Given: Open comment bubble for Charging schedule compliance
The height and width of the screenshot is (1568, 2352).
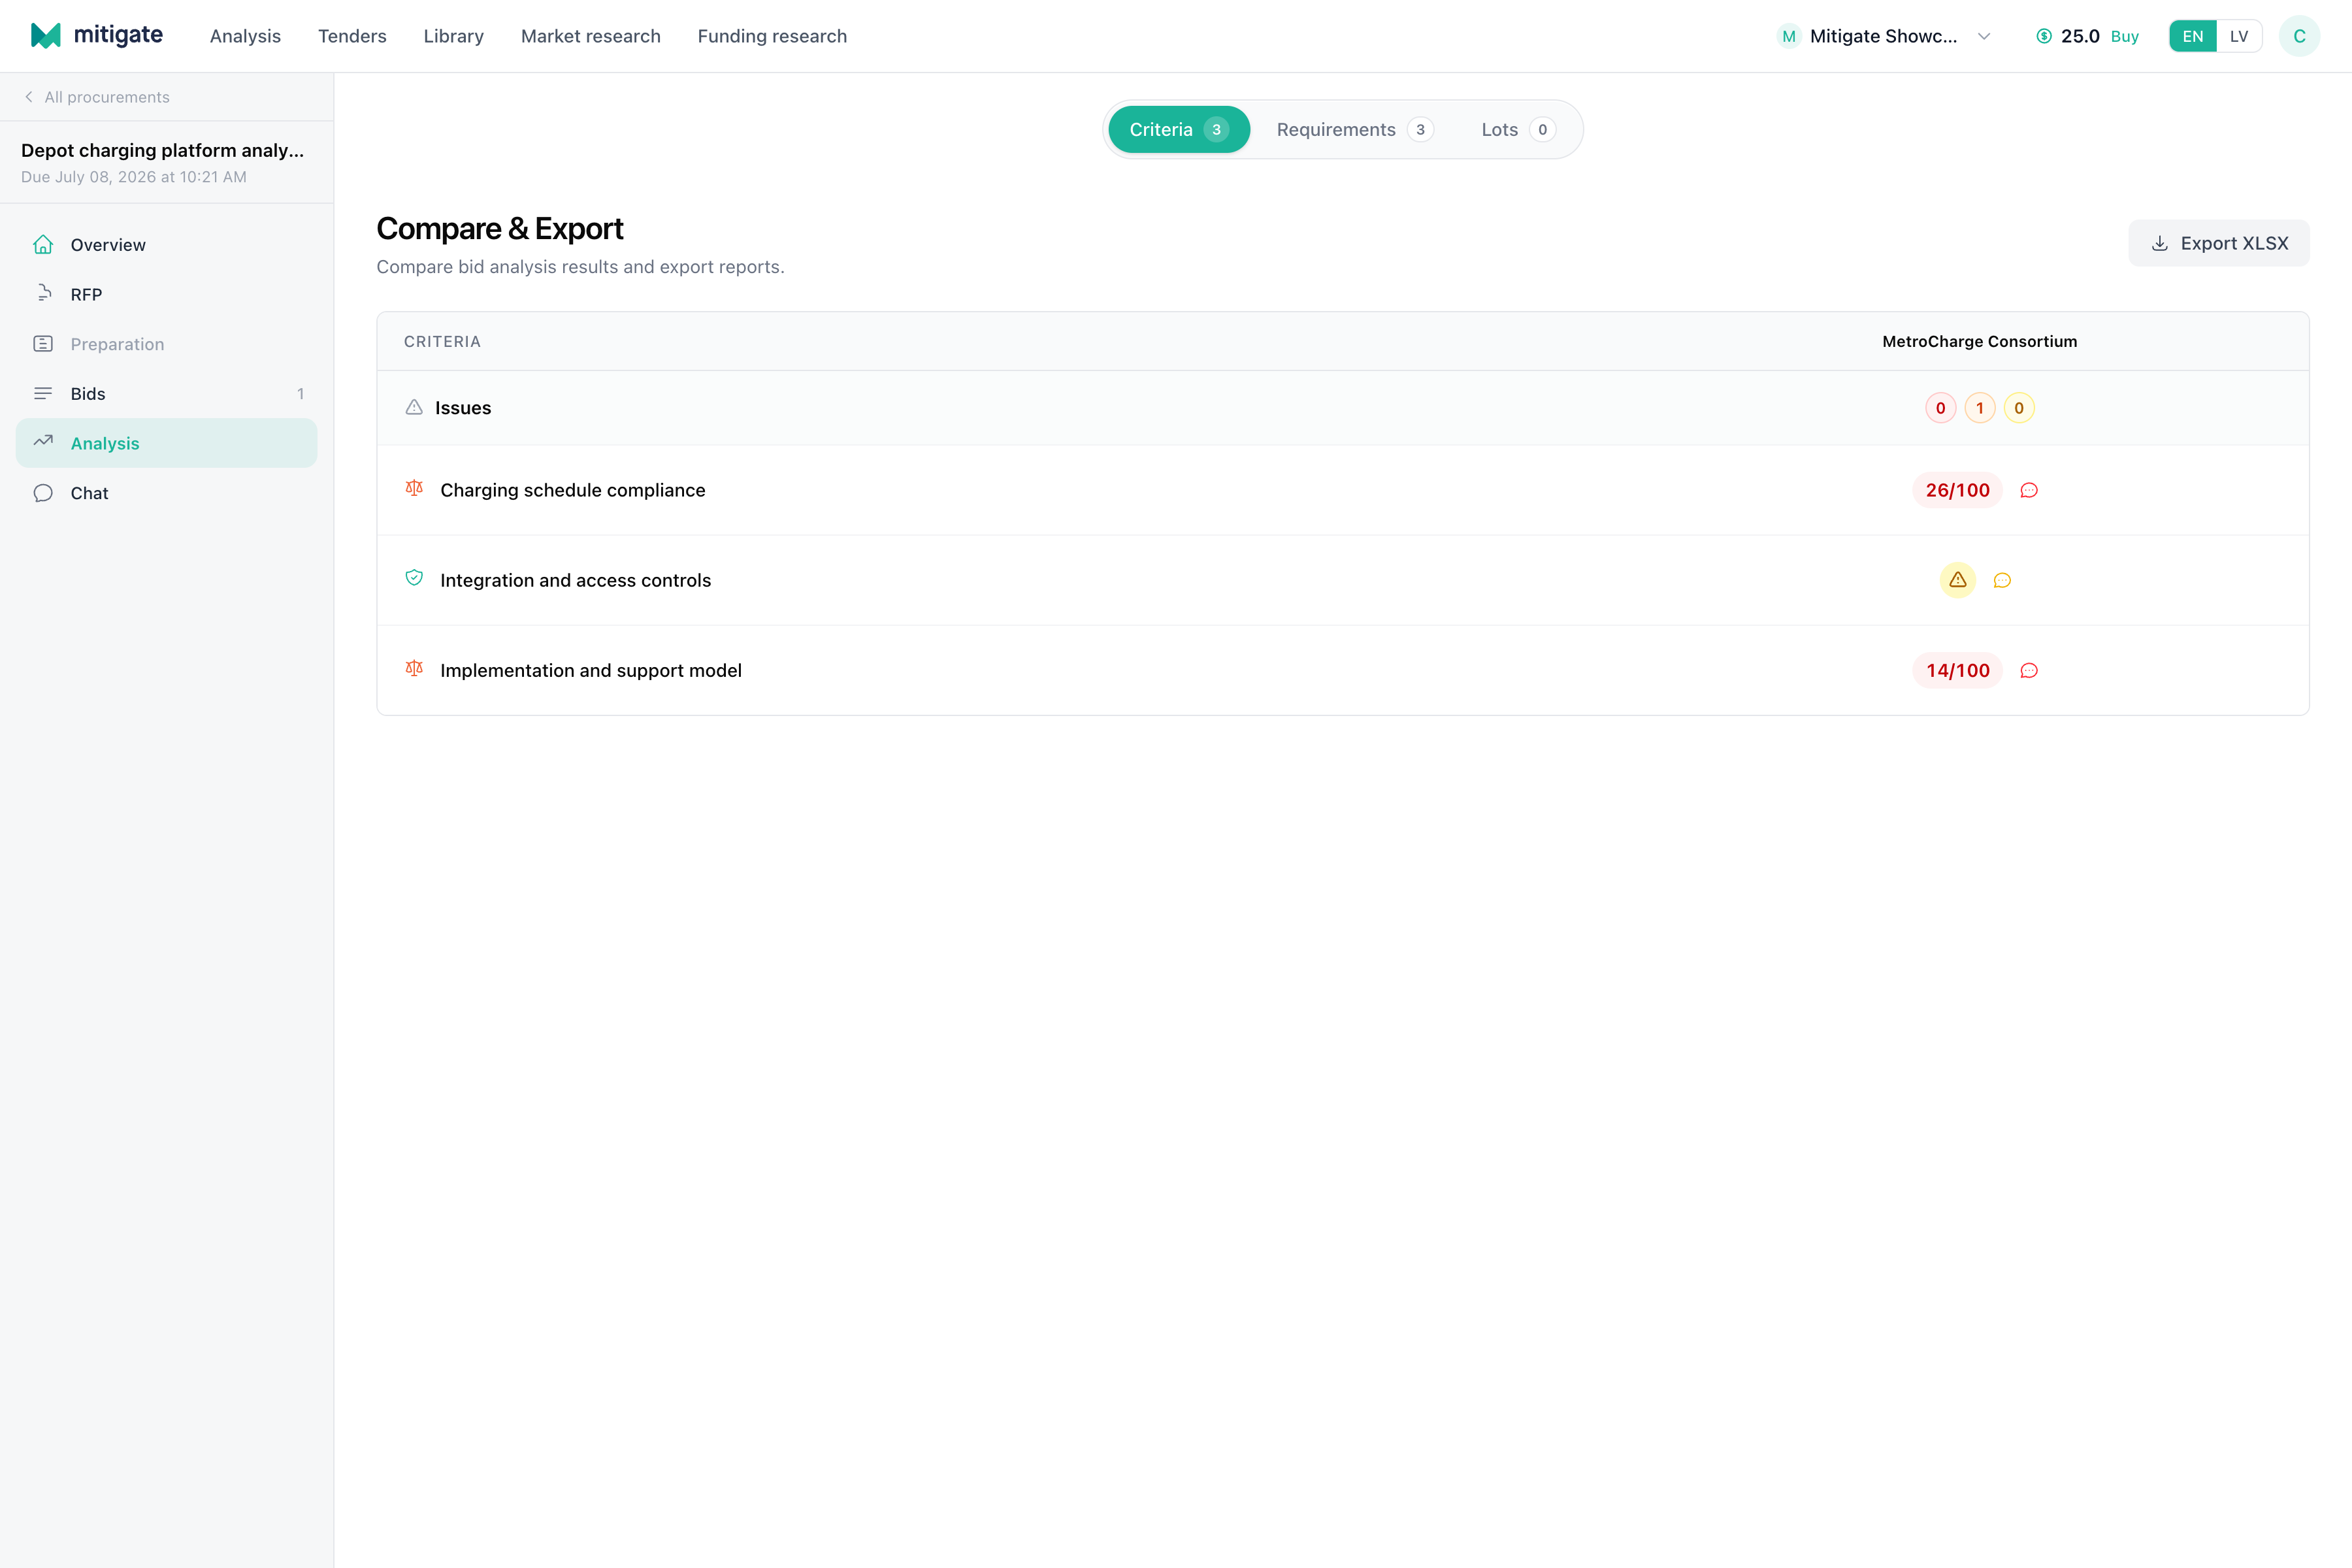Looking at the screenshot, I should click(2029, 490).
